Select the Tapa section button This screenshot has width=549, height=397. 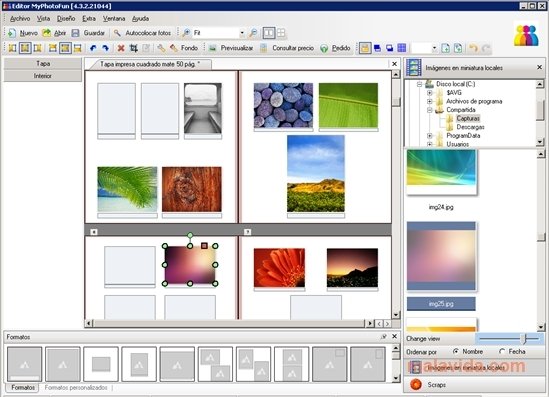click(x=43, y=64)
